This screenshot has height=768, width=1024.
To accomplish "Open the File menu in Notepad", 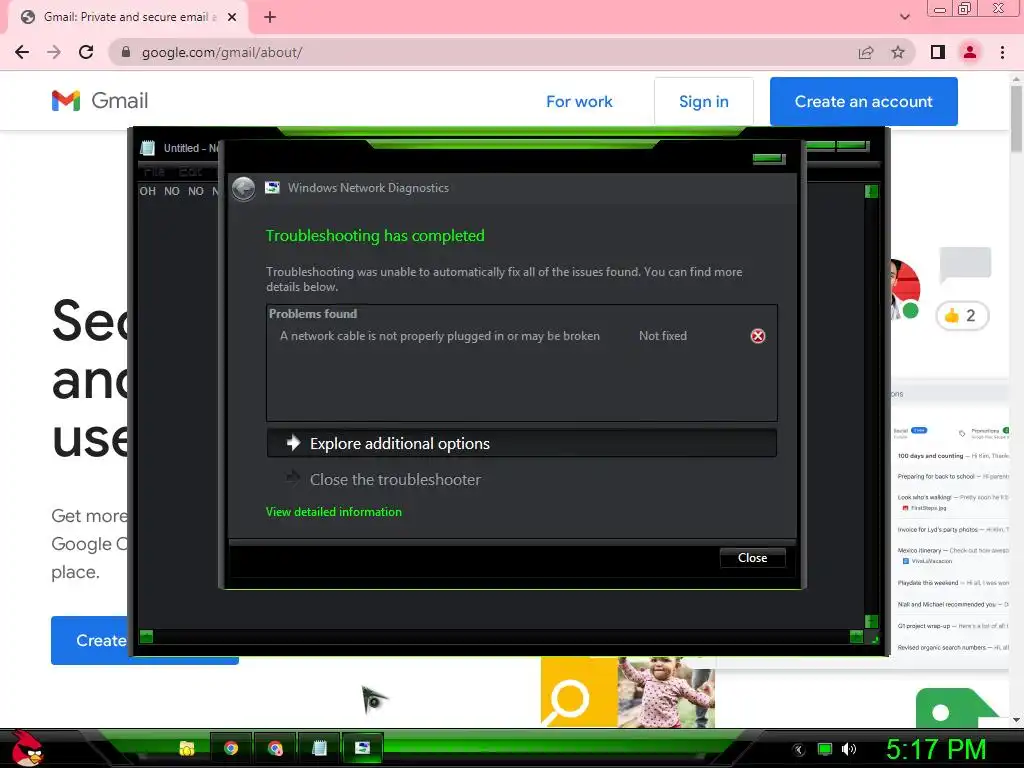I will pos(154,172).
